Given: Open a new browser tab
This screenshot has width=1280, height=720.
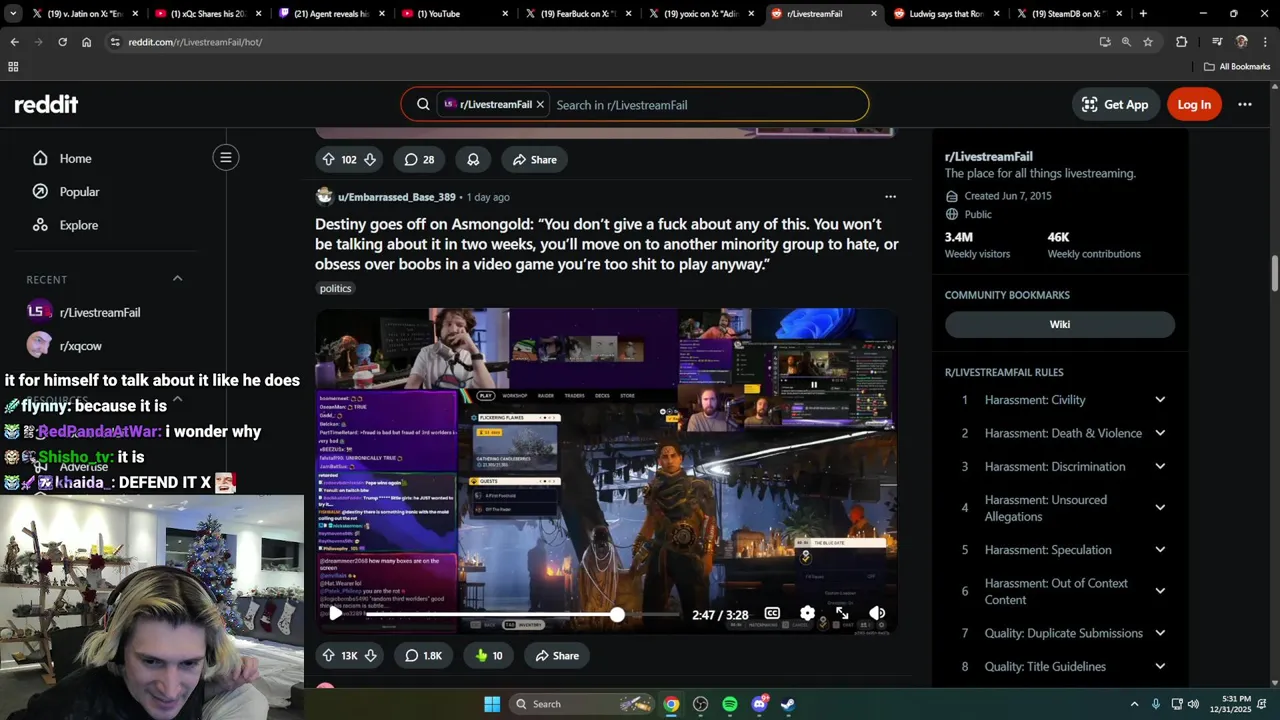Looking at the screenshot, I should click(1143, 14).
